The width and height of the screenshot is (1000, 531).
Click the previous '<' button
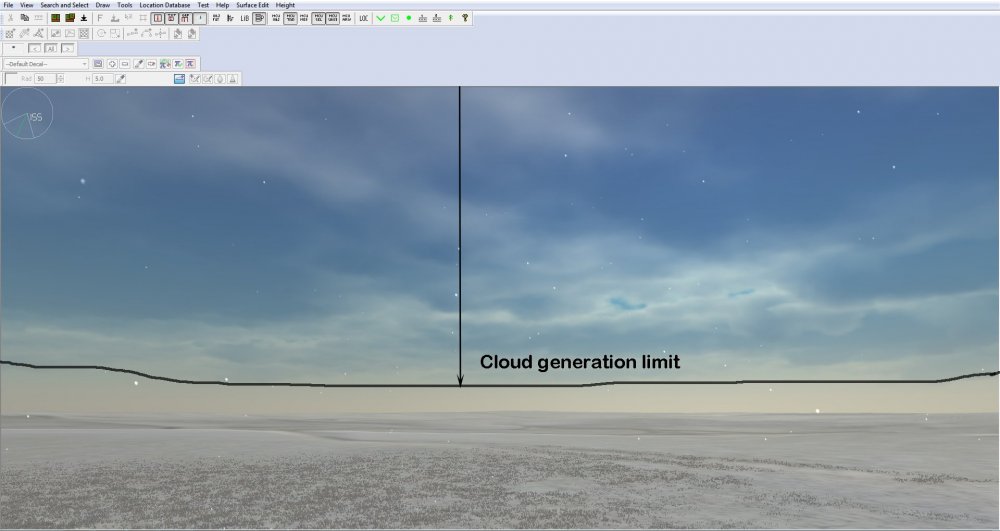tap(34, 48)
